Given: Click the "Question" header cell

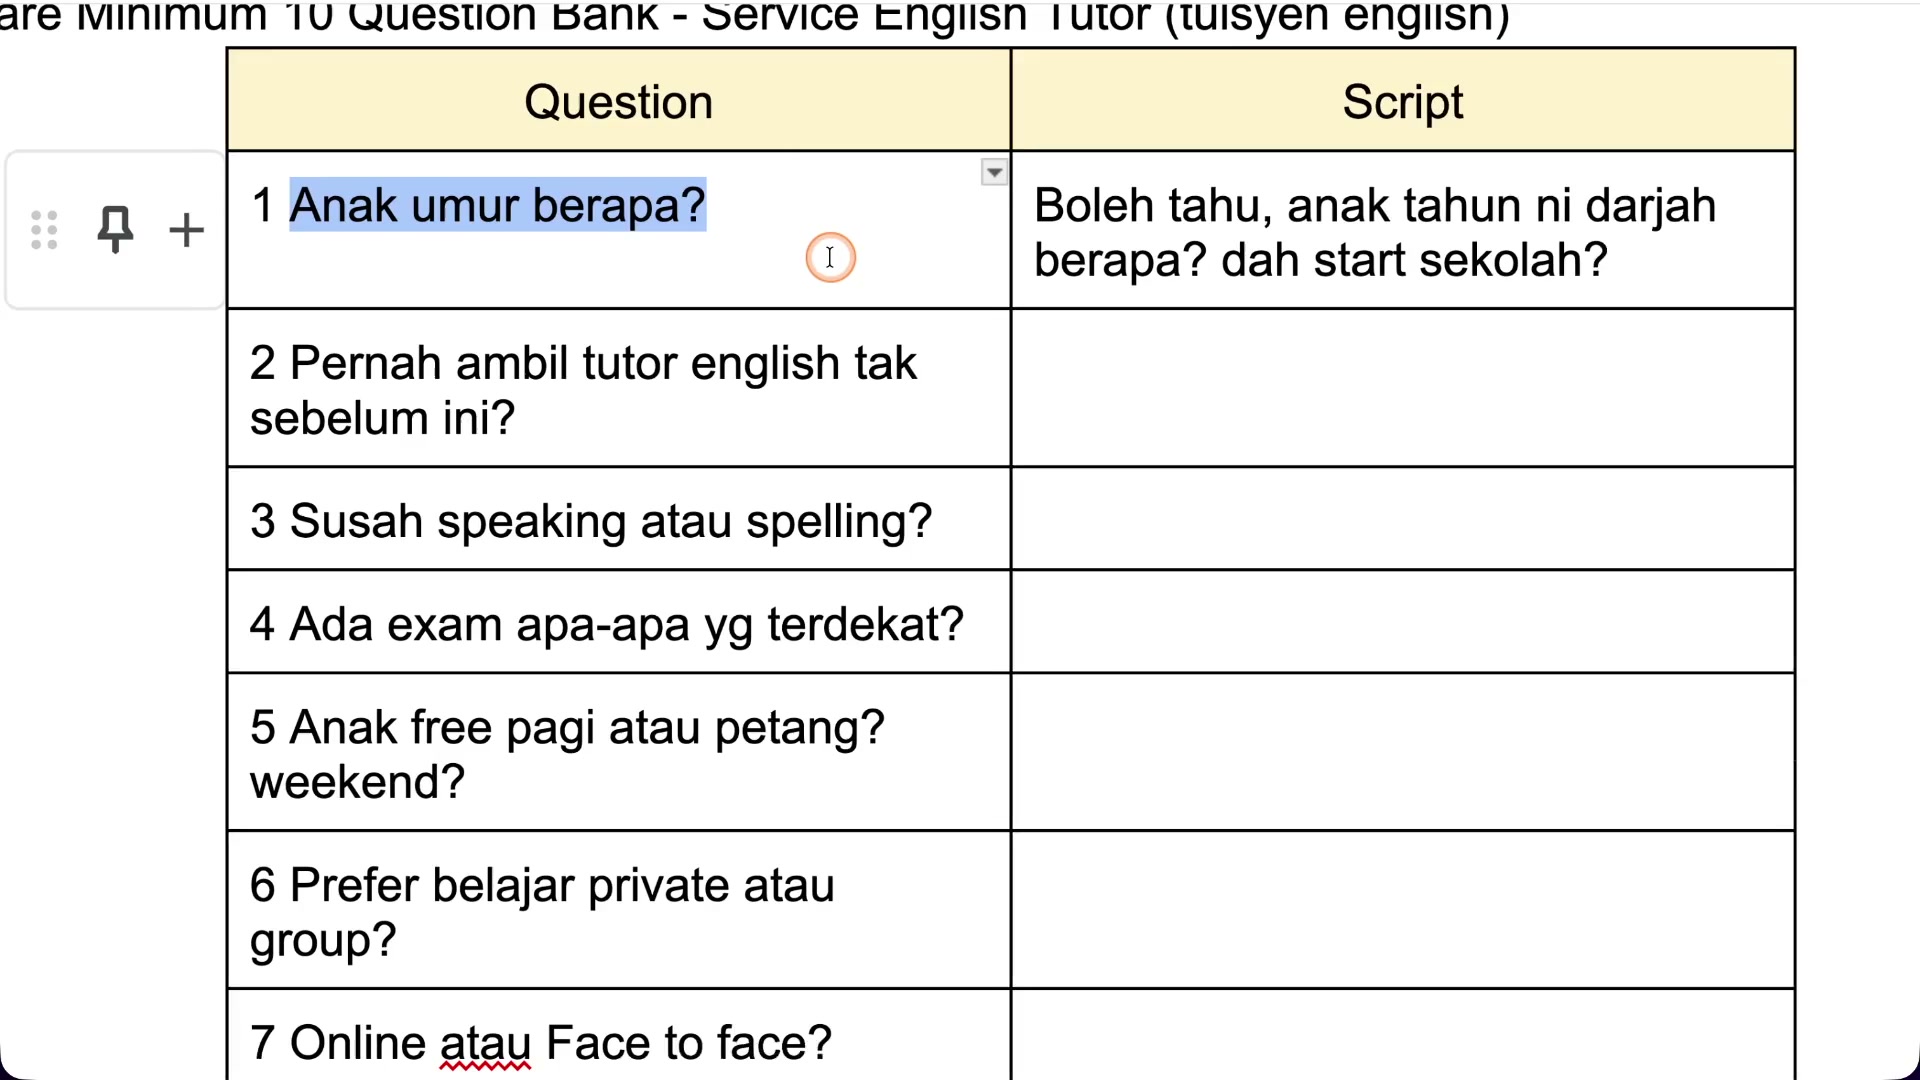Looking at the screenshot, I should point(619,101).
